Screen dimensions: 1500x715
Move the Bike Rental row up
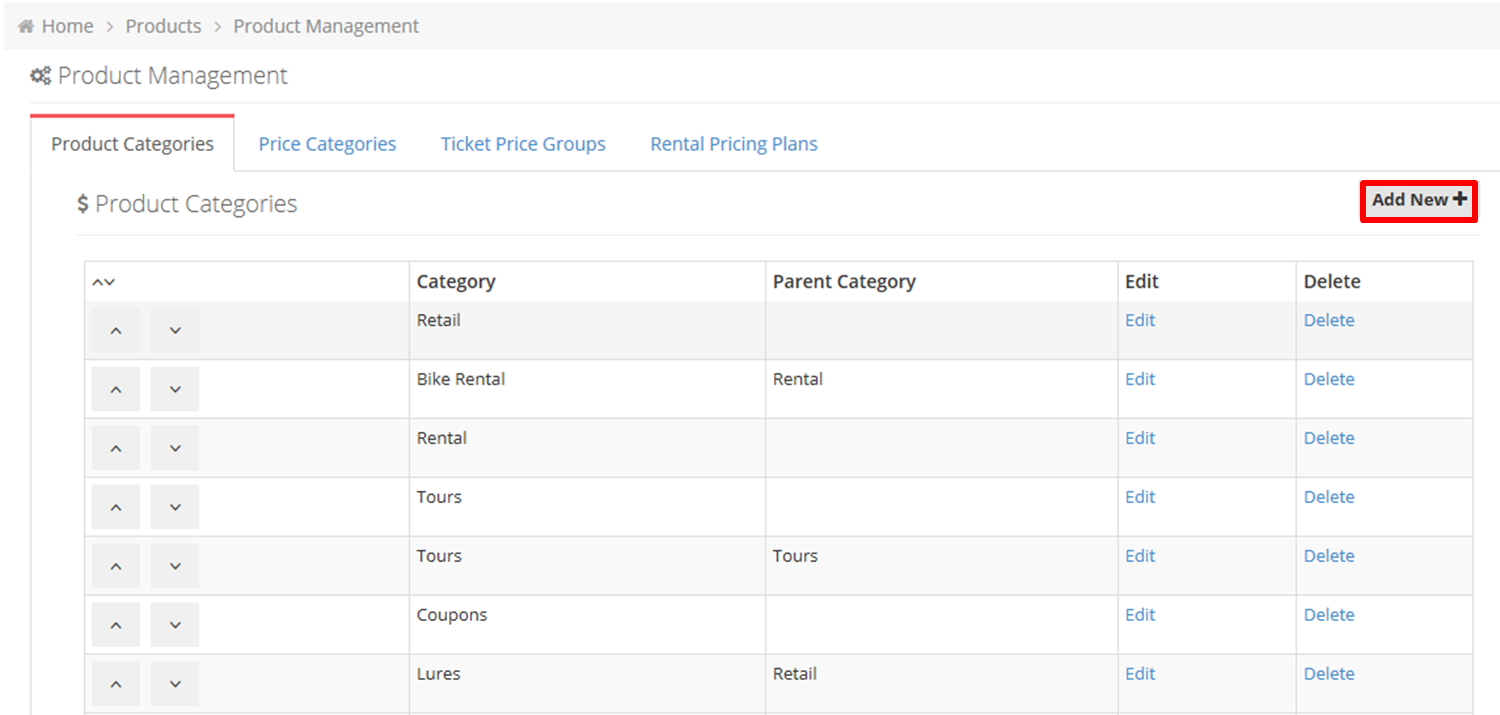[x=116, y=390]
